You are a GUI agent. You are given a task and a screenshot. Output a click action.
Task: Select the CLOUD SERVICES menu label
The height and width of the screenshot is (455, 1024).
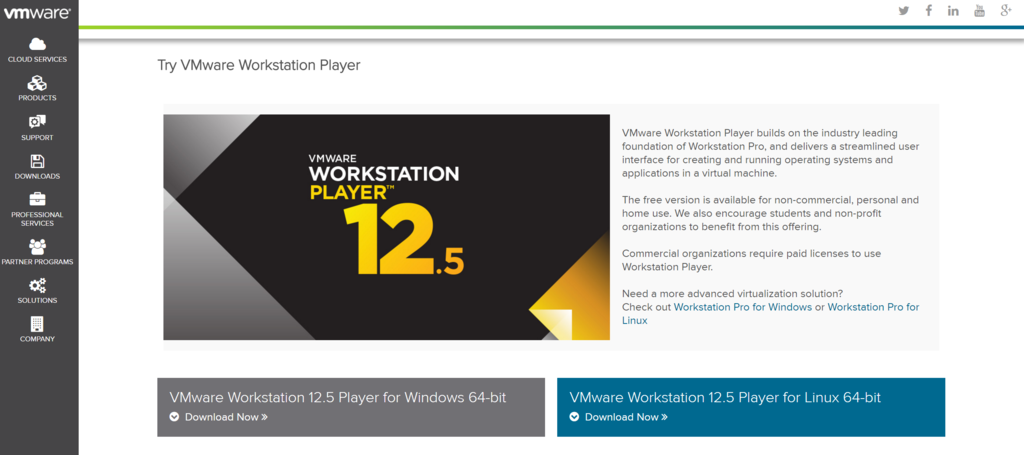tap(37, 59)
